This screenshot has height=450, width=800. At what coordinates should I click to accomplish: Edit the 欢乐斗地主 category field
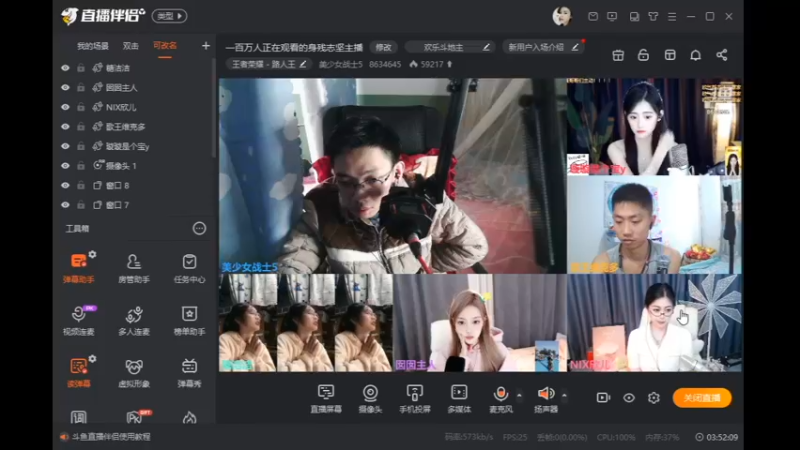click(x=450, y=47)
